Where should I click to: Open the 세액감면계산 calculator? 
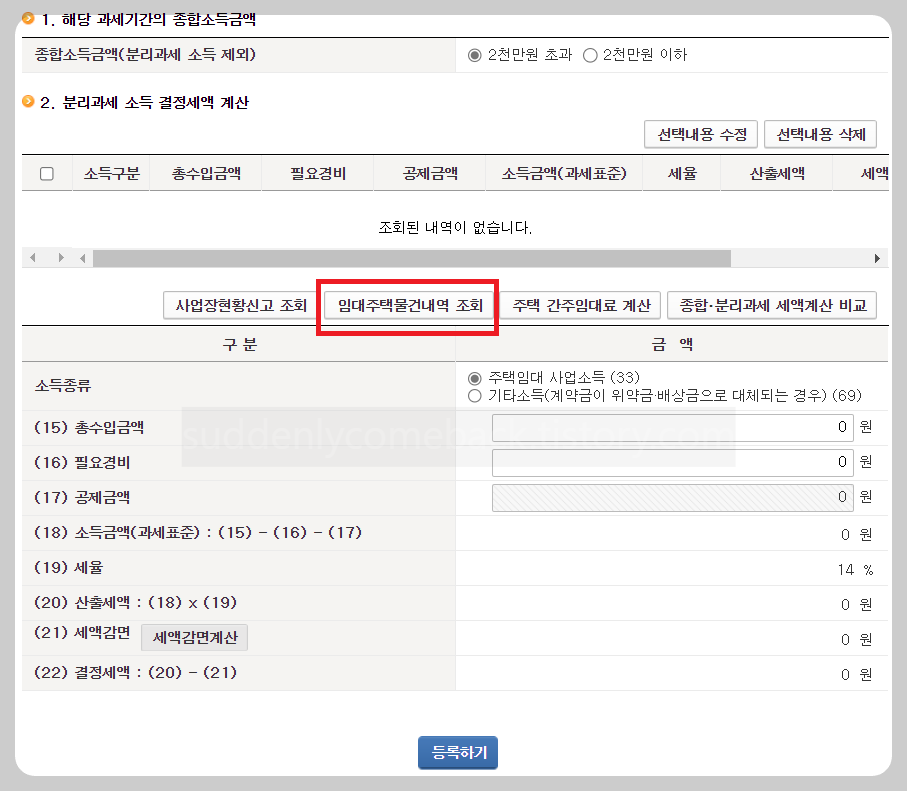(194, 637)
